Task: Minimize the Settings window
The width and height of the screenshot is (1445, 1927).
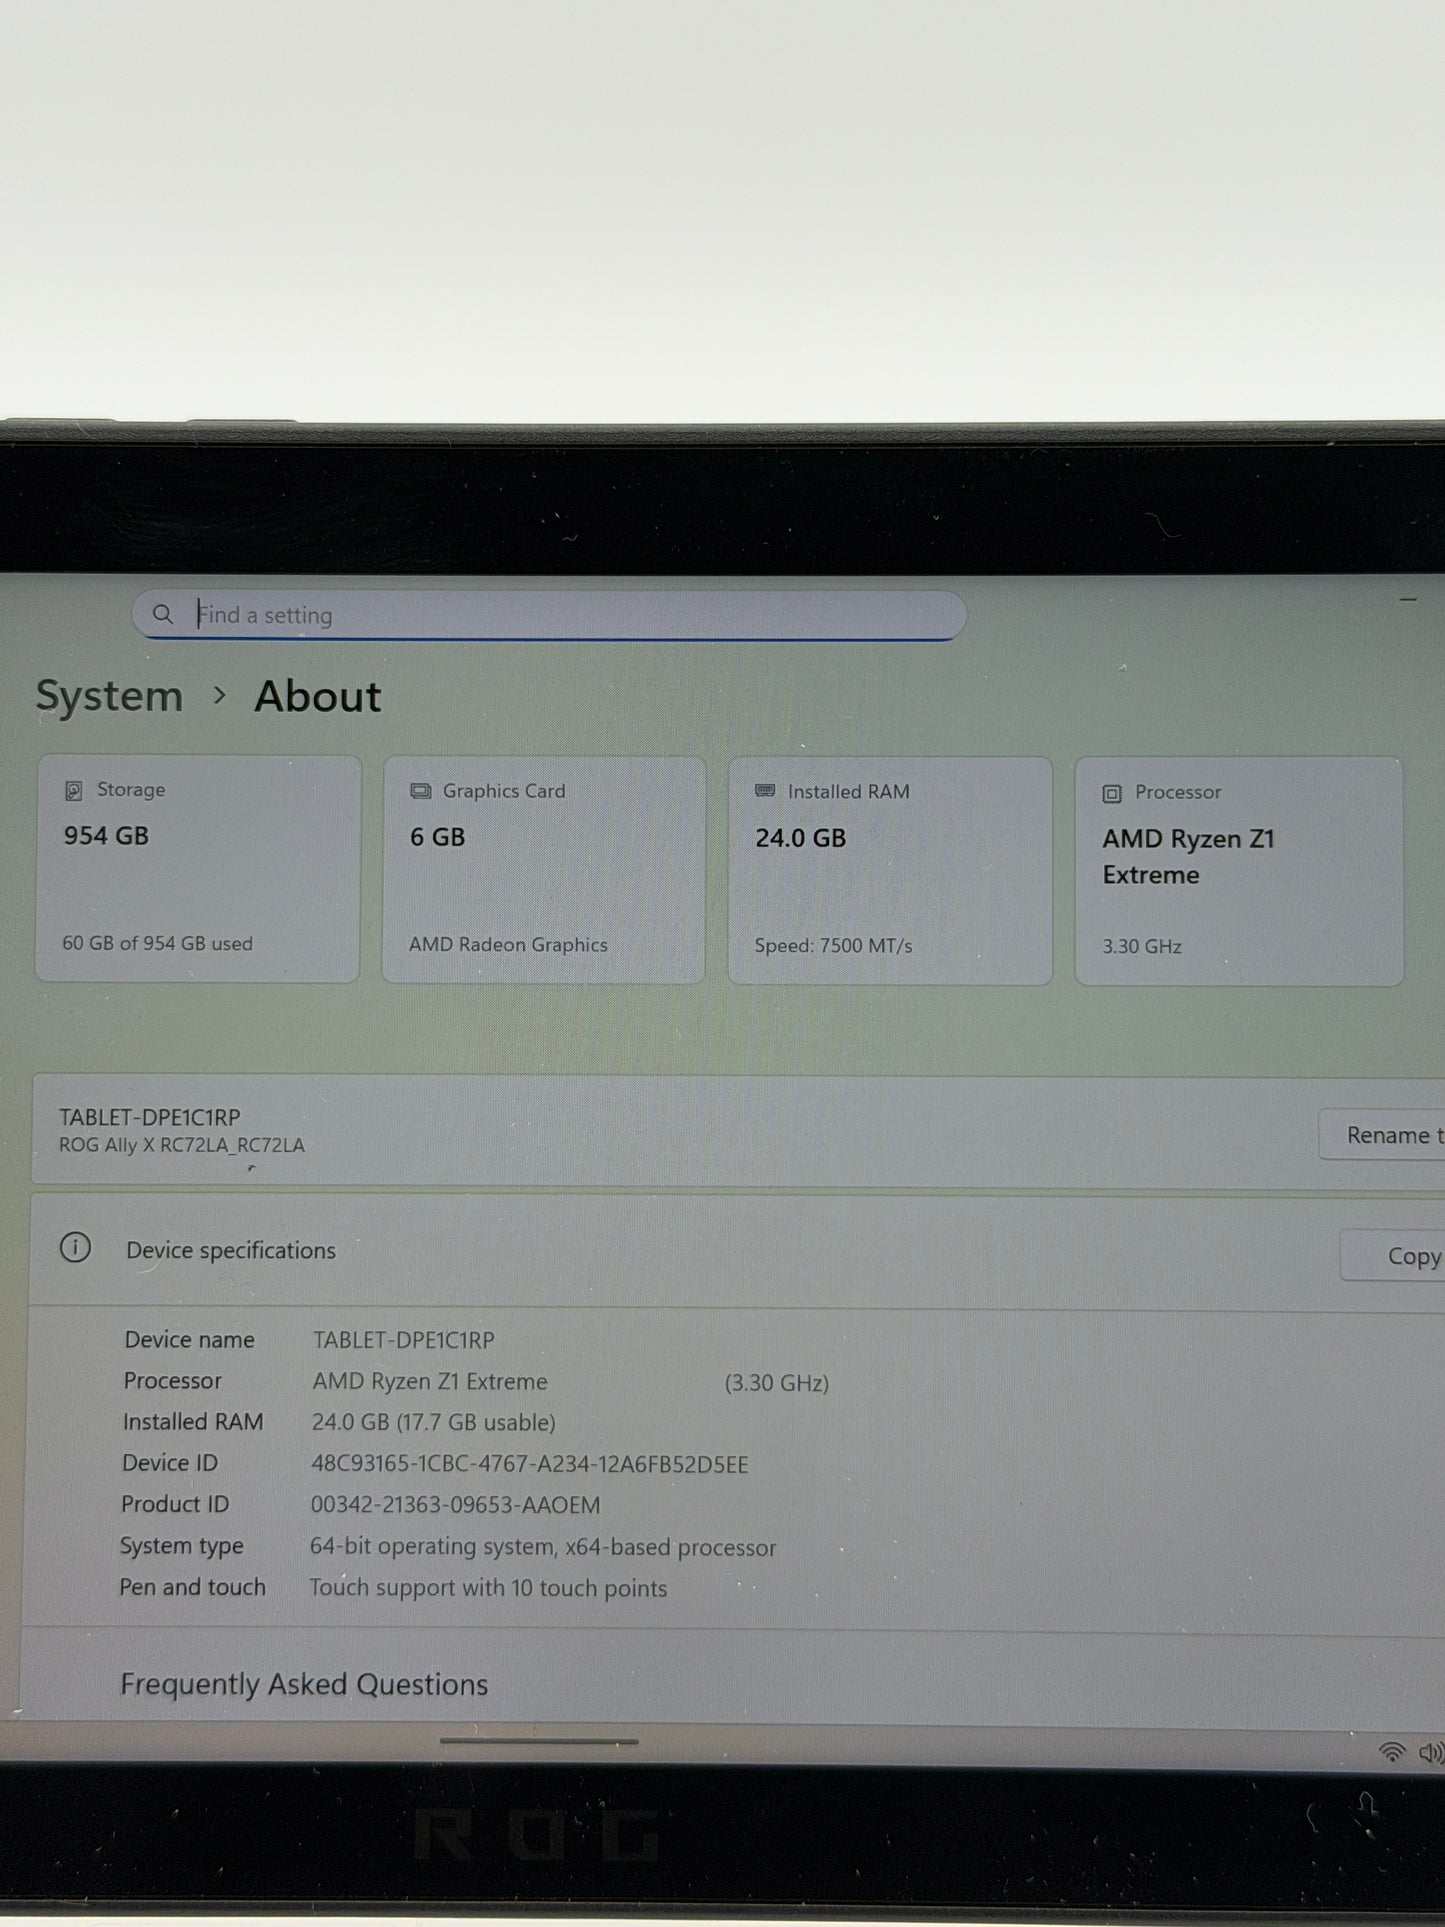Action: [x=1409, y=600]
